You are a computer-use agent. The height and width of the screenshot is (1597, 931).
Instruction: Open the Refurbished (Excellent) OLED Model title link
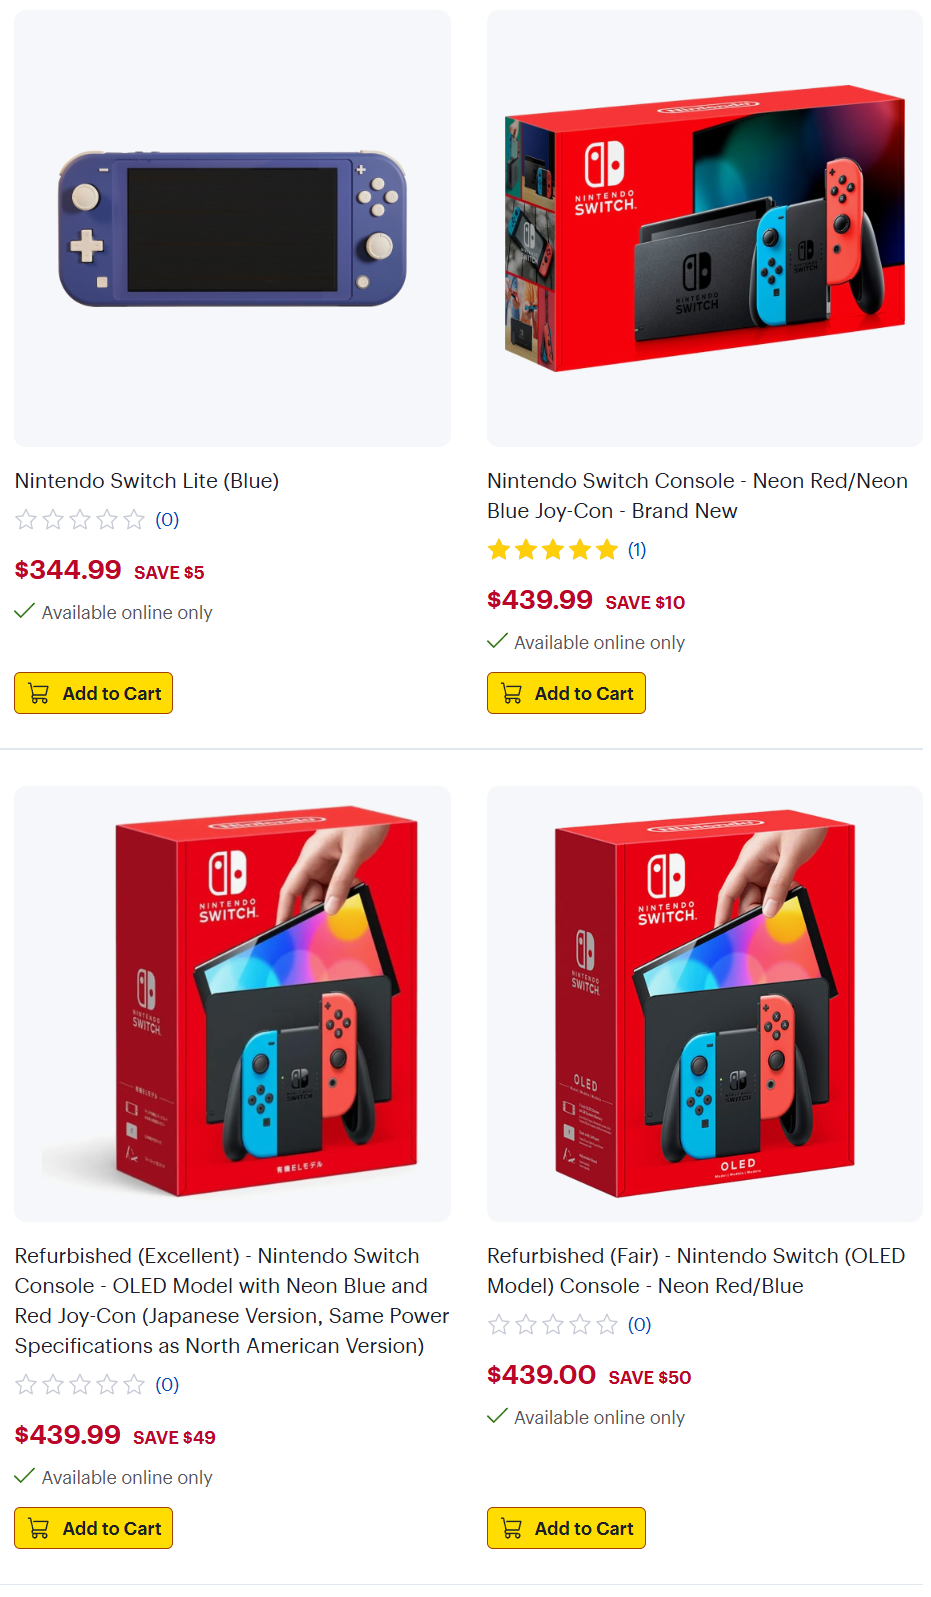click(232, 1301)
